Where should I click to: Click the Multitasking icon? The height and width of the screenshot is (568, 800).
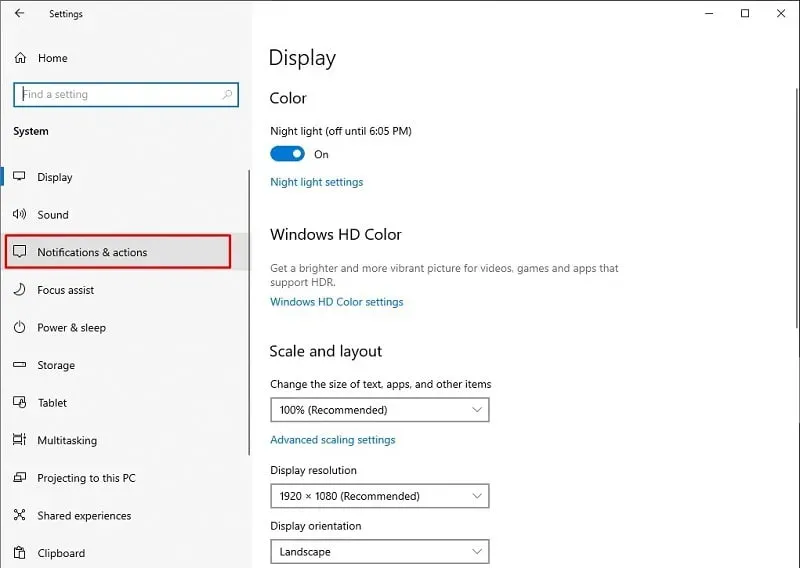point(19,440)
